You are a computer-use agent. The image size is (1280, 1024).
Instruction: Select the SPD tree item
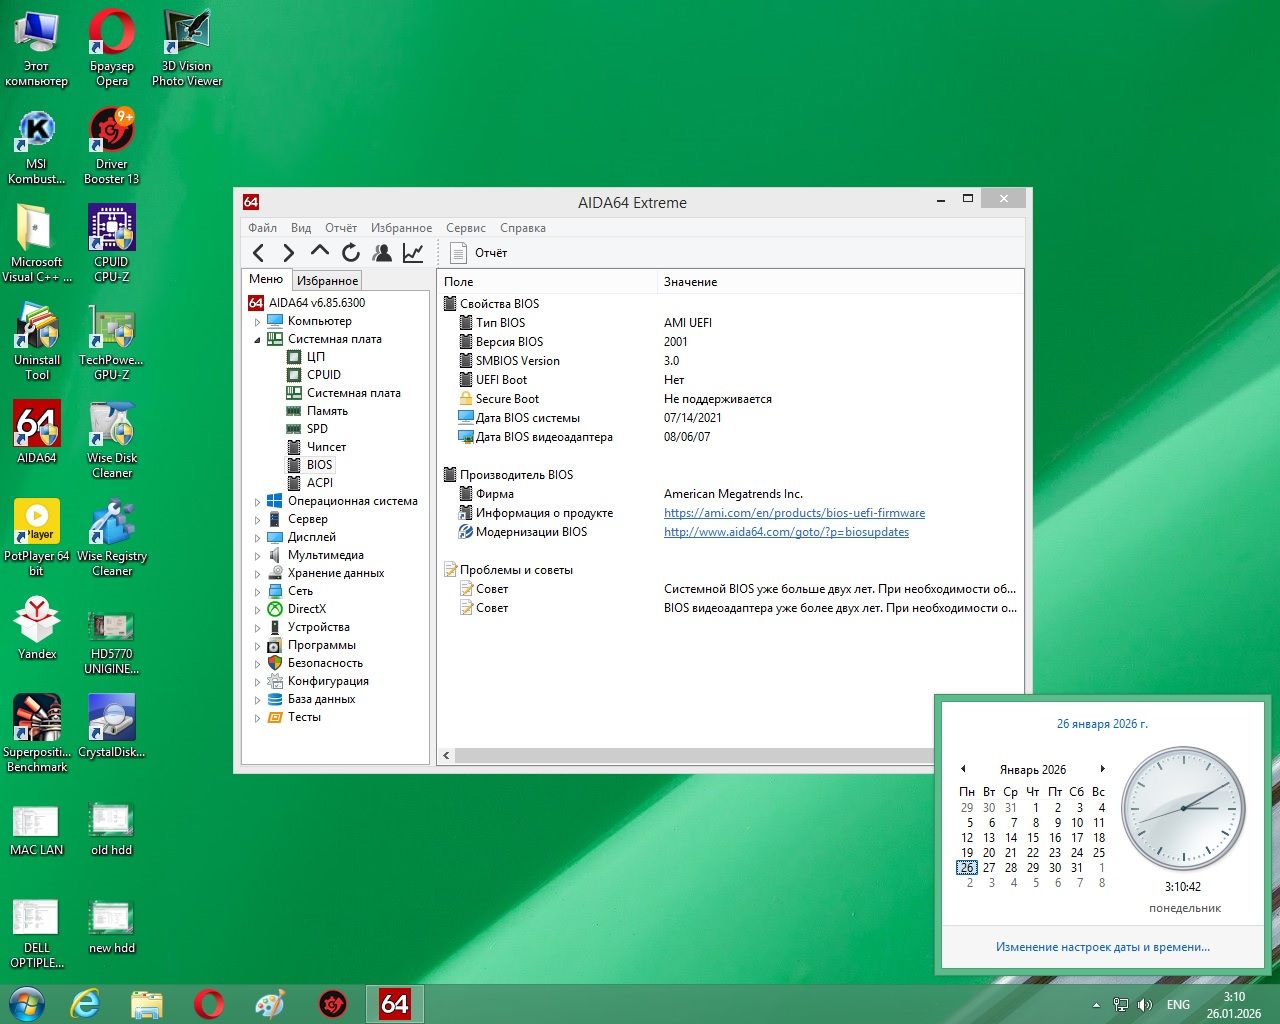[x=317, y=429]
